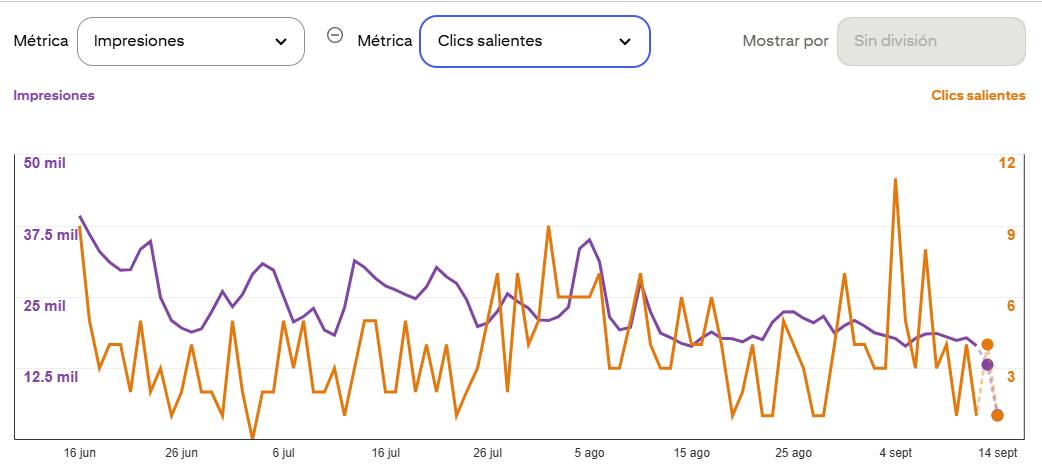Click the 16 jun date axis label
Screen dimensions: 1042x474
(80, 453)
